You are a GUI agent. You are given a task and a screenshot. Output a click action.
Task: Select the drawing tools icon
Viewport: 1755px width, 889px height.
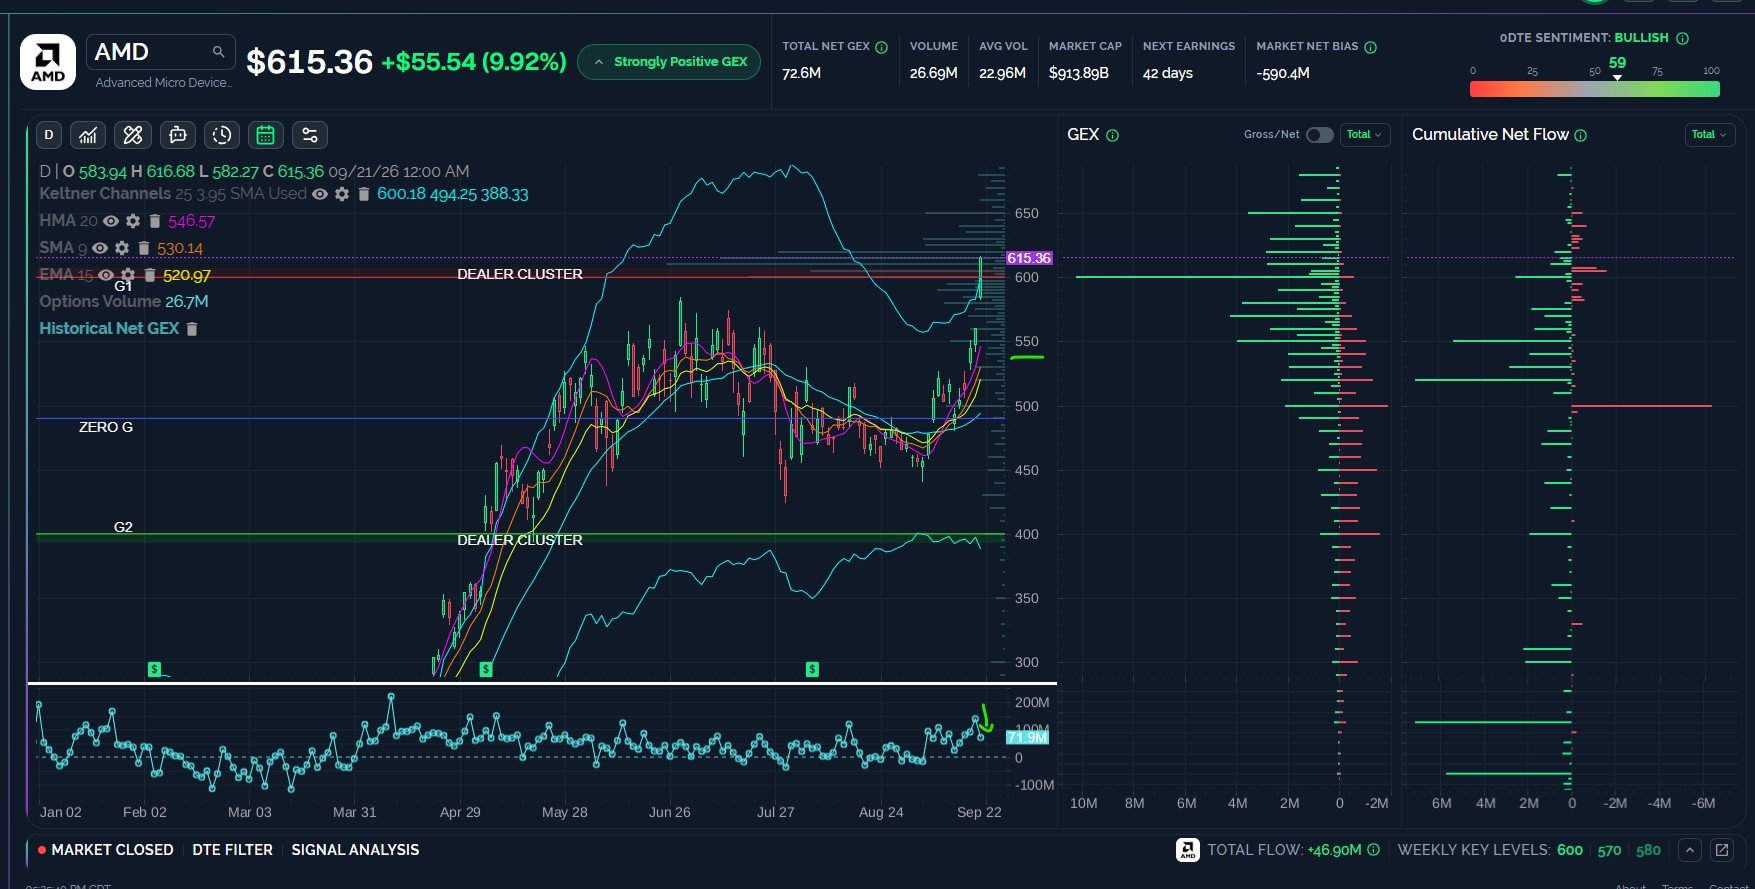tap(132, 135)
